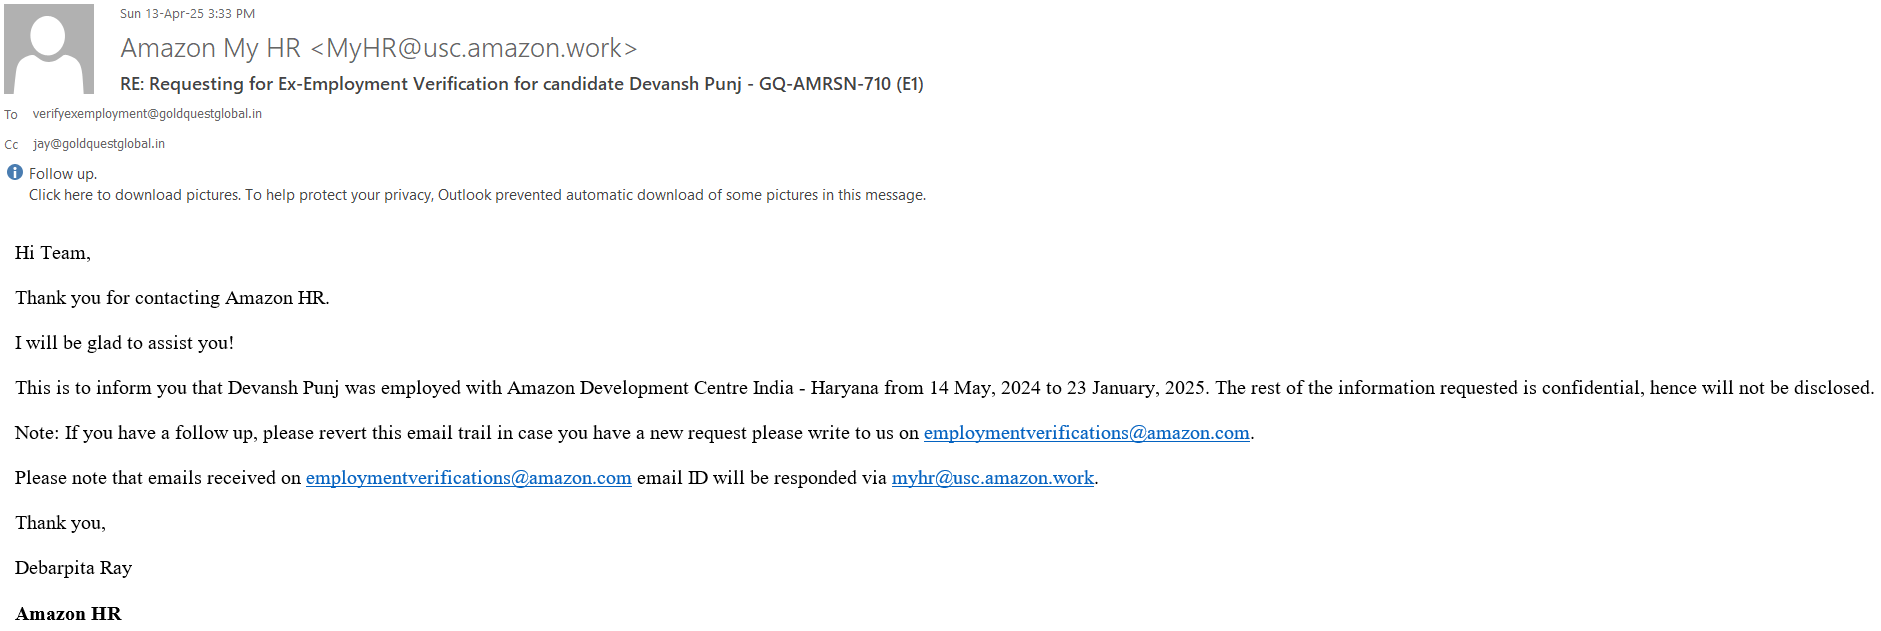The height and width of the screenshot is (631, 1881).
Task: Click the Debarpita Ray signature name
Action: pos(73,568)
